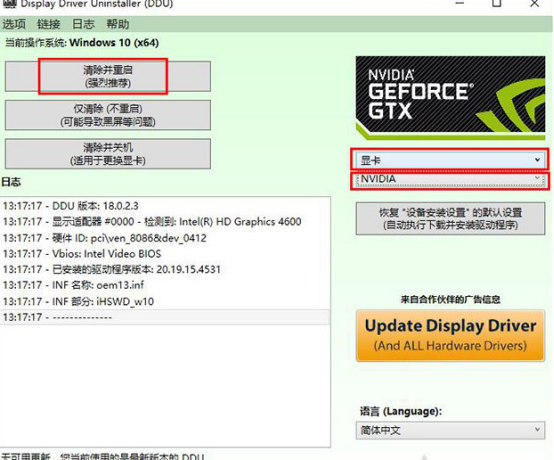554x460 pixels.
Task: Click the Update Display Driver ad banner
Action: [x=450, y=336]
